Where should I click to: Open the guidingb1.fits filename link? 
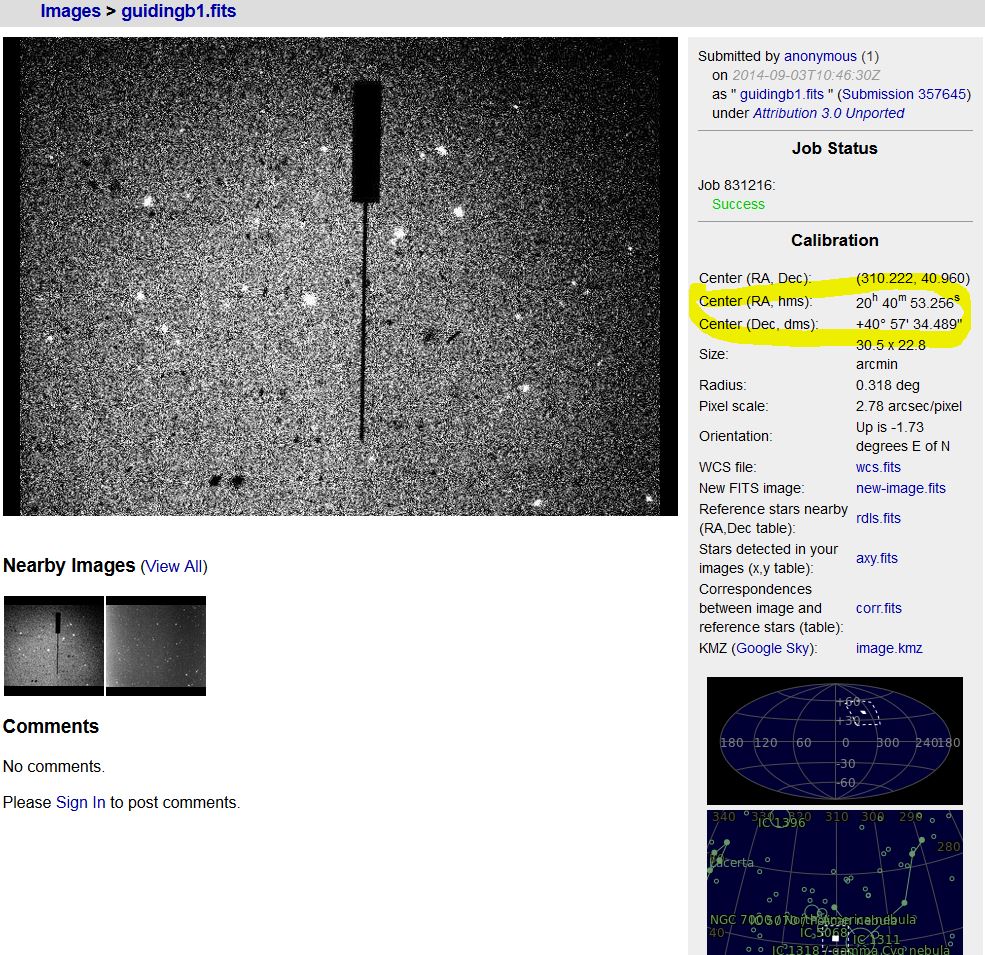tap(781, 94)
